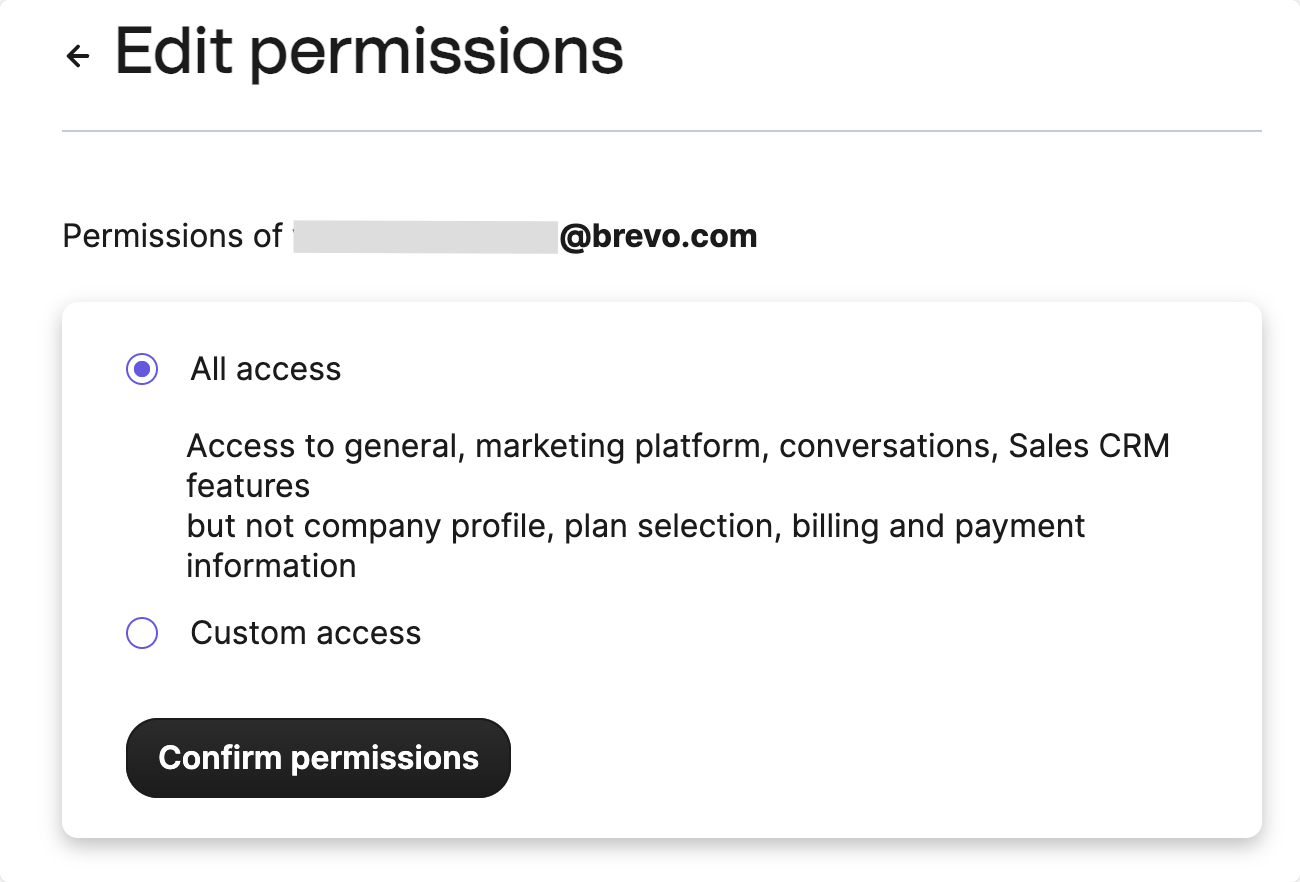Screen dimensions: 1300x882
Task: Click the @brevo.com email domain text
Action: (x=658, y=237)
